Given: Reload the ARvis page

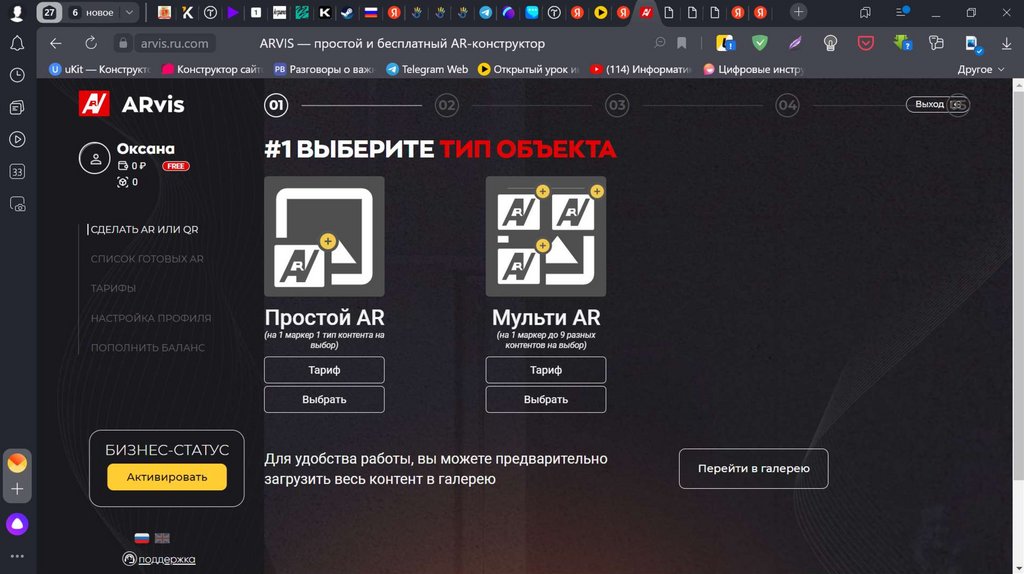Looking at the screenshot, I should [91, 43].
